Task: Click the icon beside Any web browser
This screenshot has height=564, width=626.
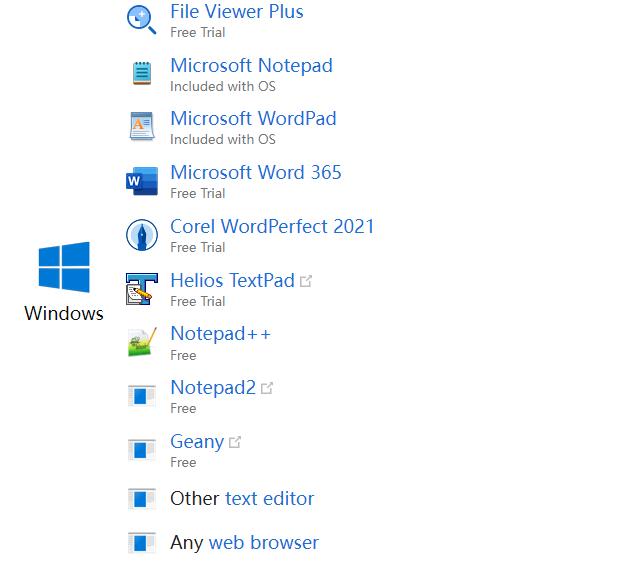Action: (141, 542)
